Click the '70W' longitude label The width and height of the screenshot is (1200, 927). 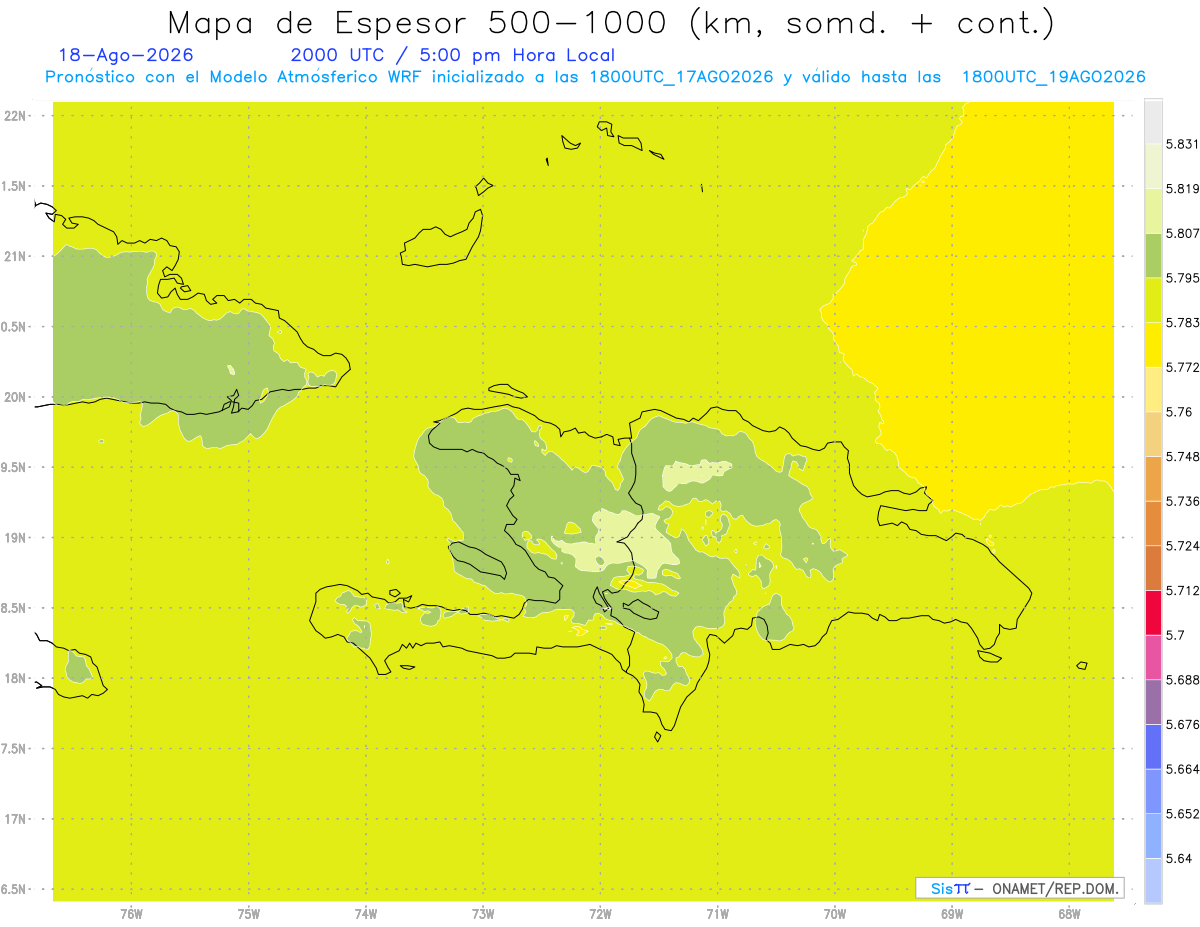835,914
